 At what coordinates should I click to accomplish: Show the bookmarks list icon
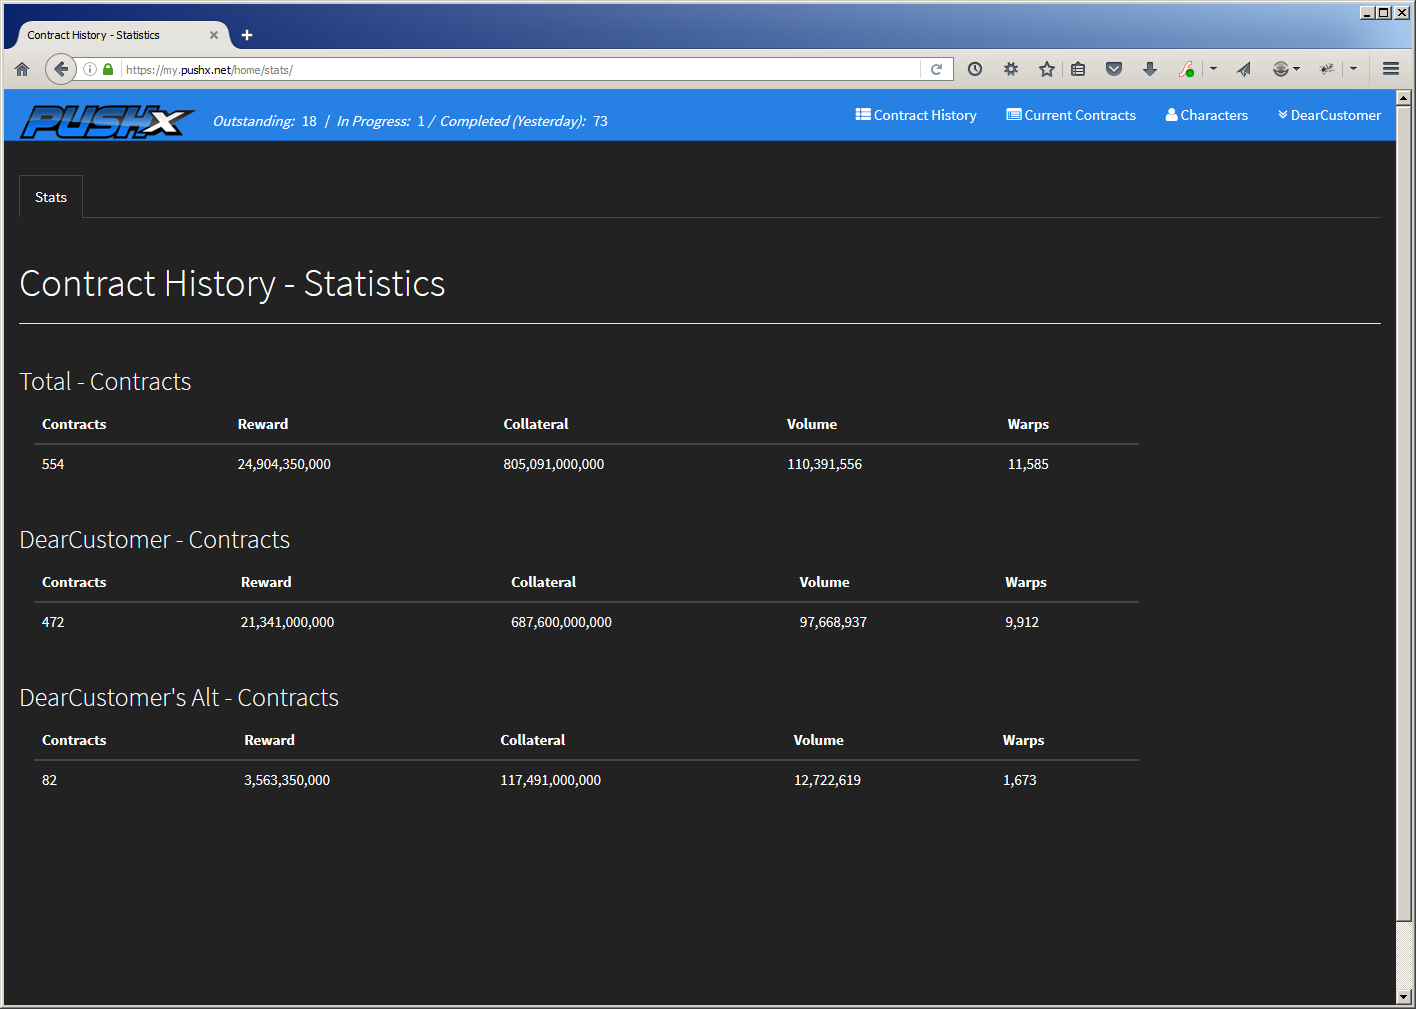pyautogui.click(x=1078, y=69)
